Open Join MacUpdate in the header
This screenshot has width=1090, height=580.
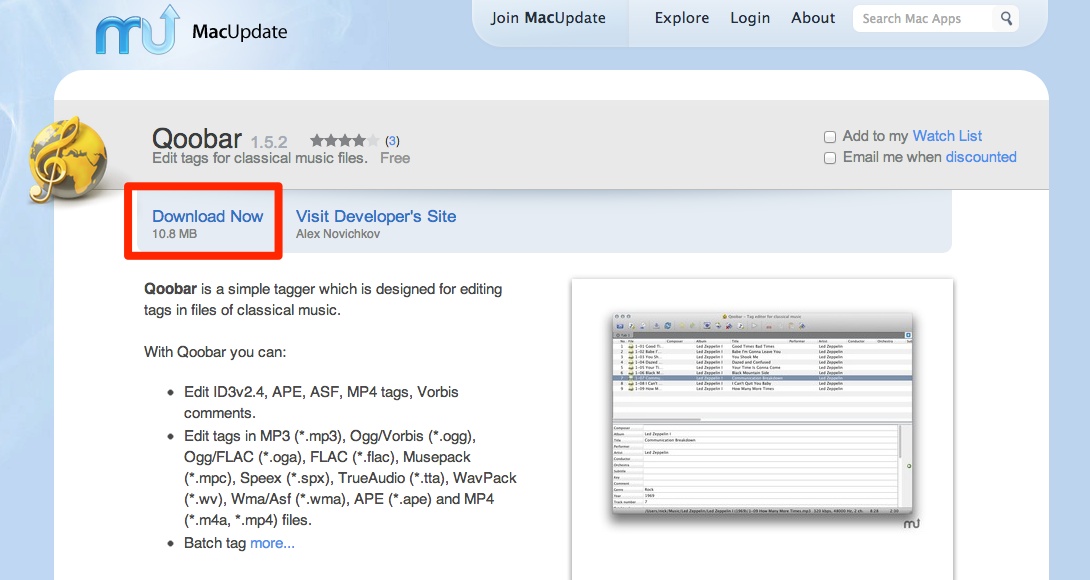pyautogui.click(x=548, y=18)
